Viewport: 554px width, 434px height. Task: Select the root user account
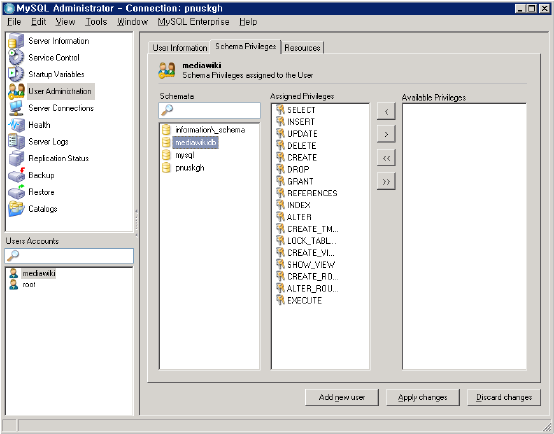29,285
